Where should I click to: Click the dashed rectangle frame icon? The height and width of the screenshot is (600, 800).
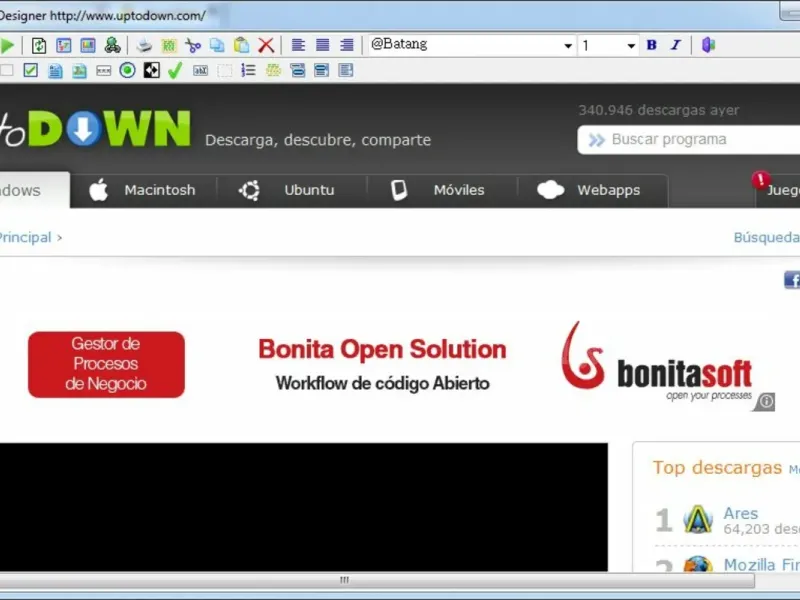tap(224, 70)
